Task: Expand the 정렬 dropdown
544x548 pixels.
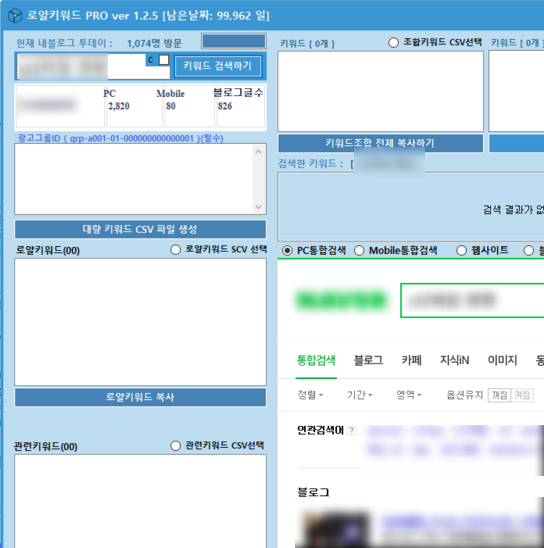Action: [310, 395]
